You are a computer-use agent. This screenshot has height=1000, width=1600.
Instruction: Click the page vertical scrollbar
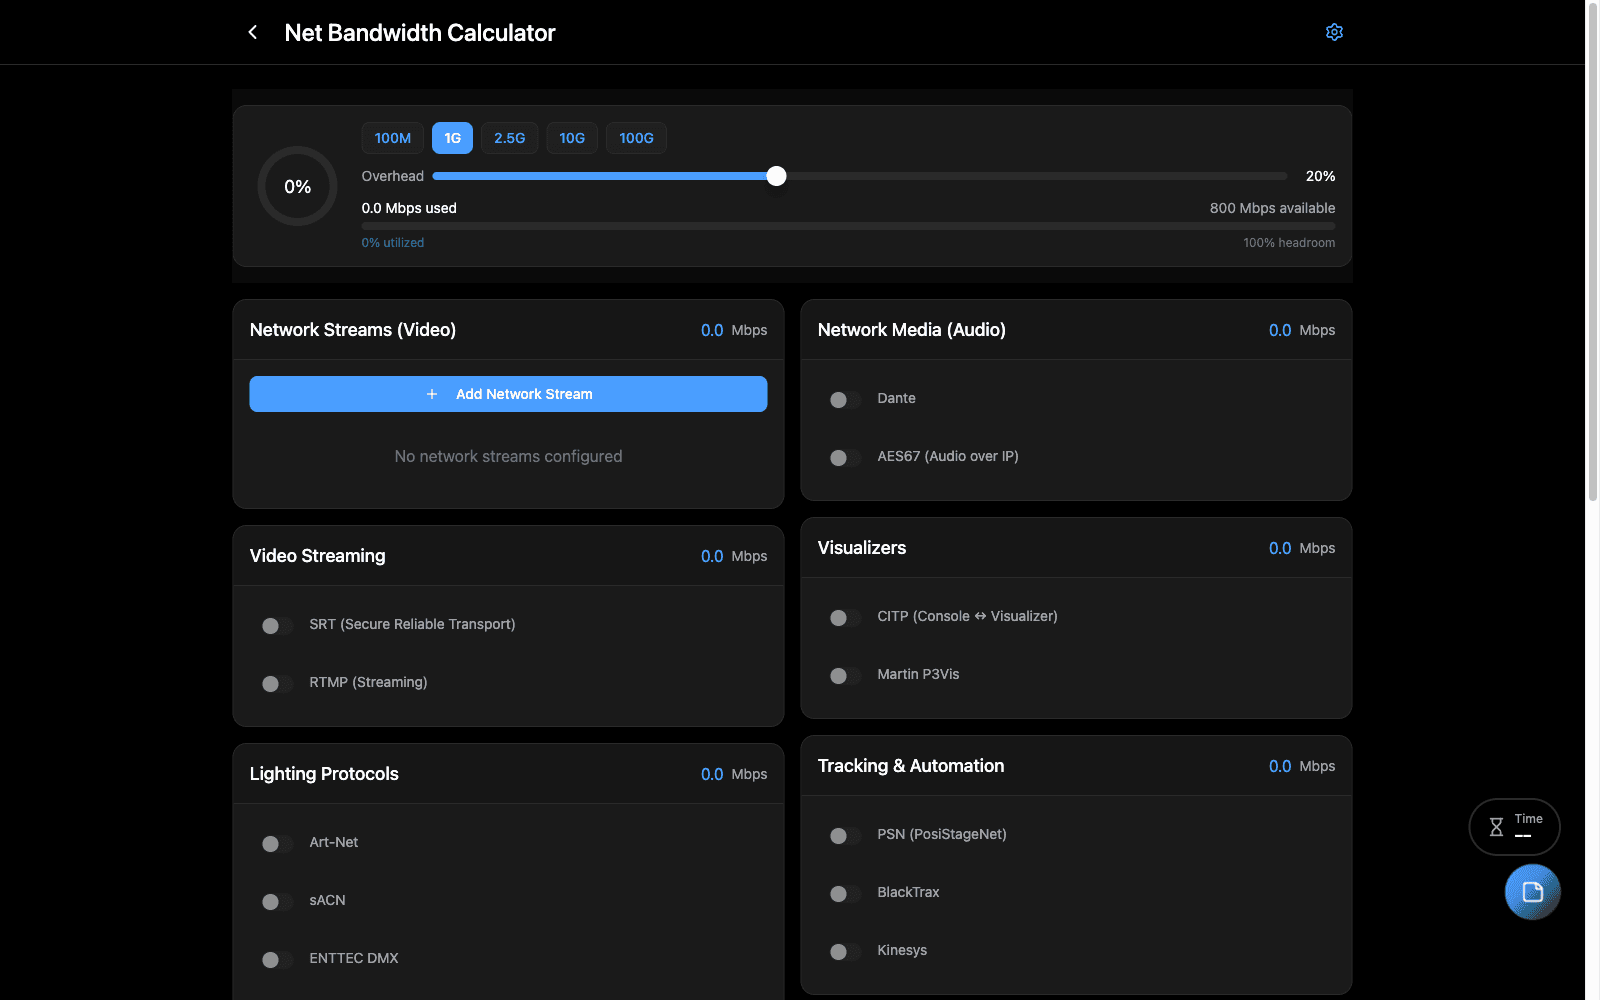[x=1593, y=250]
